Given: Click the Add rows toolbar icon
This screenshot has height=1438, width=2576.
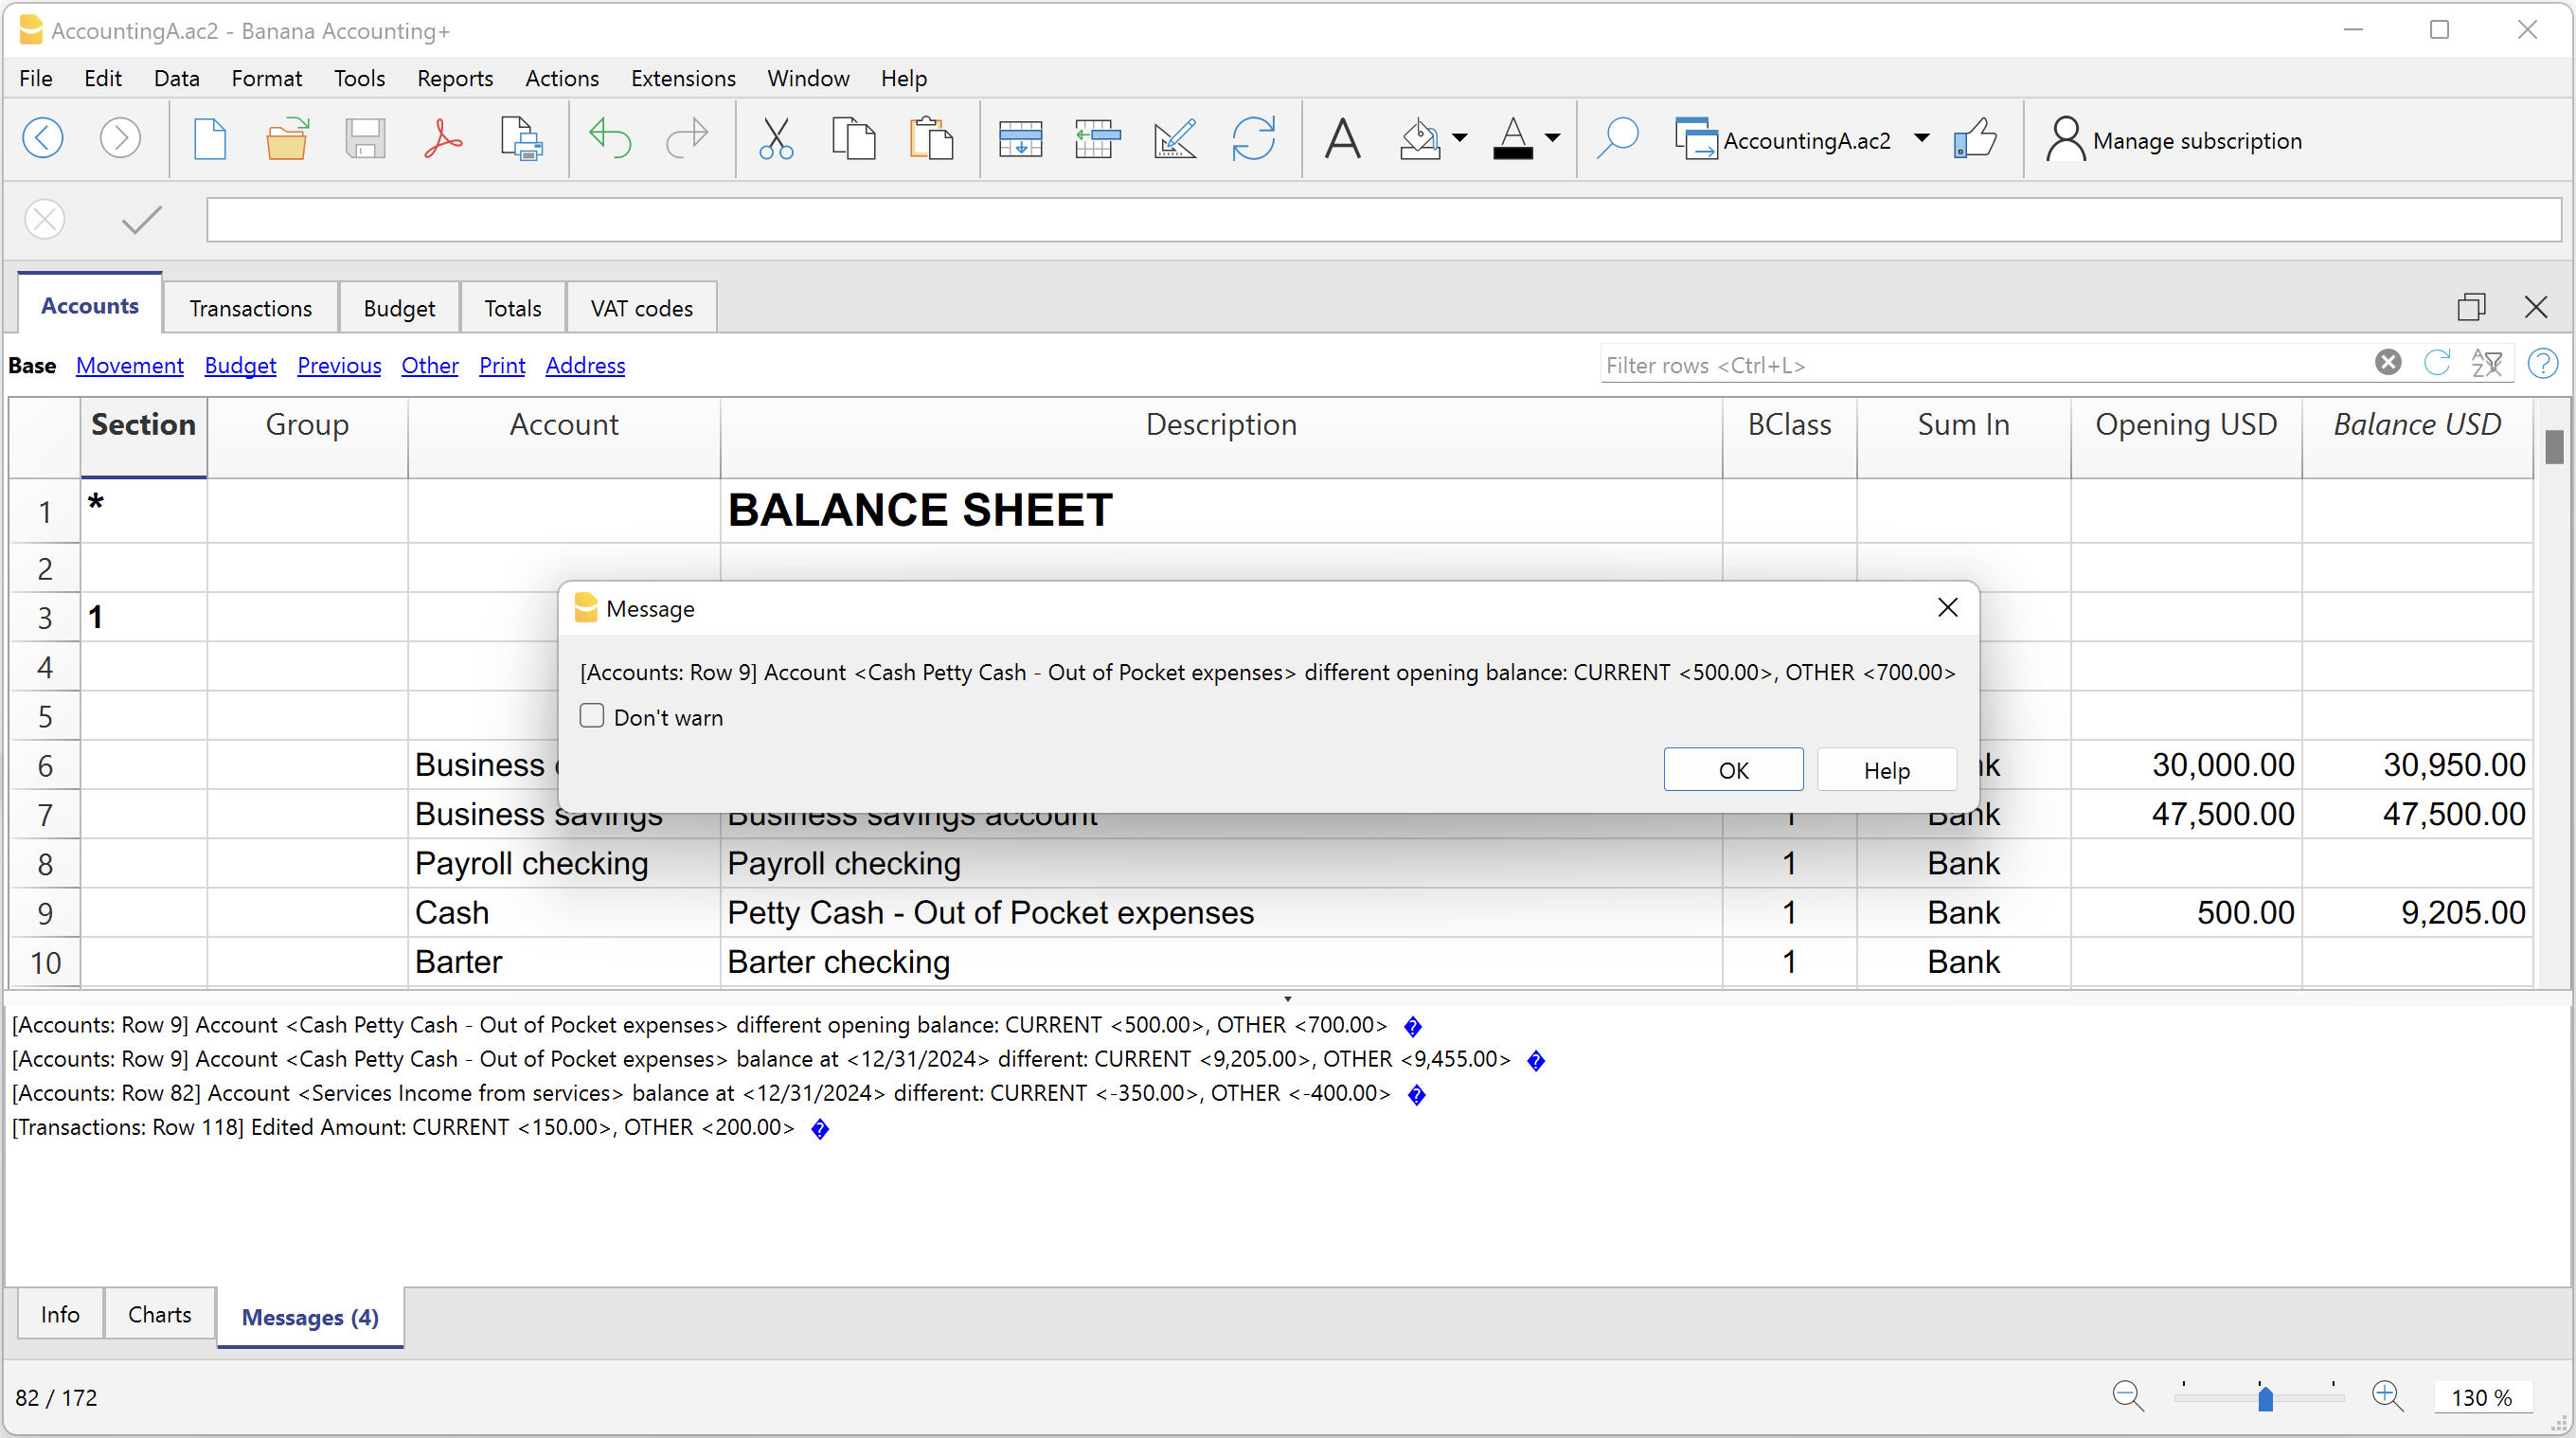Looking at the screenshot, I should pos(1020,139).
